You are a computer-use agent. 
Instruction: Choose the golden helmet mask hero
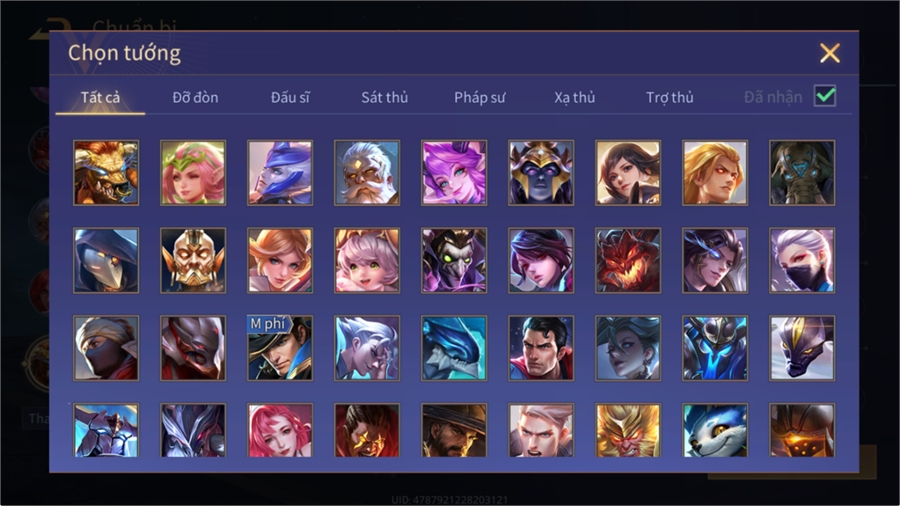click(x=193, y=260)
